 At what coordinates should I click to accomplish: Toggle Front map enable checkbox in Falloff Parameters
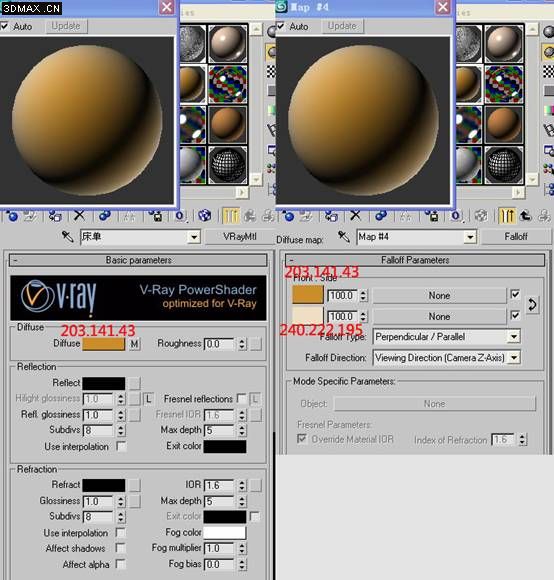pos(515,294)
